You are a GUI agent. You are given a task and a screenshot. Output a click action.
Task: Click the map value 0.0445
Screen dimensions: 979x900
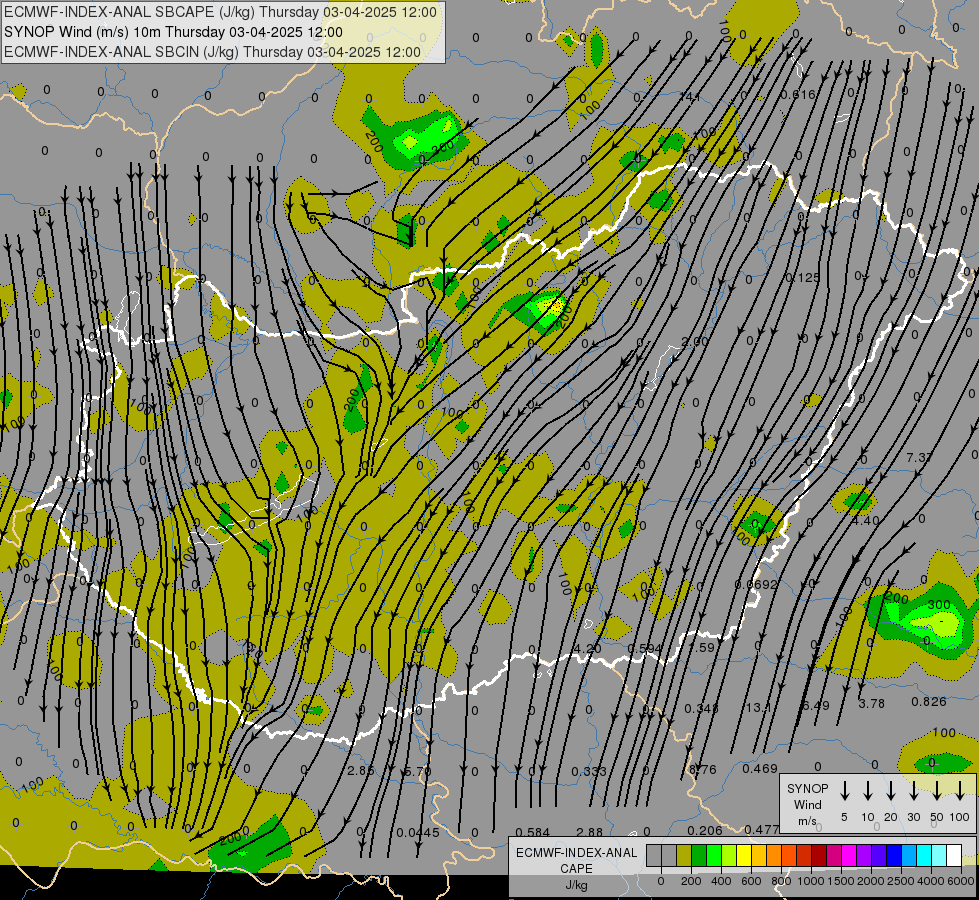(418, 833)
